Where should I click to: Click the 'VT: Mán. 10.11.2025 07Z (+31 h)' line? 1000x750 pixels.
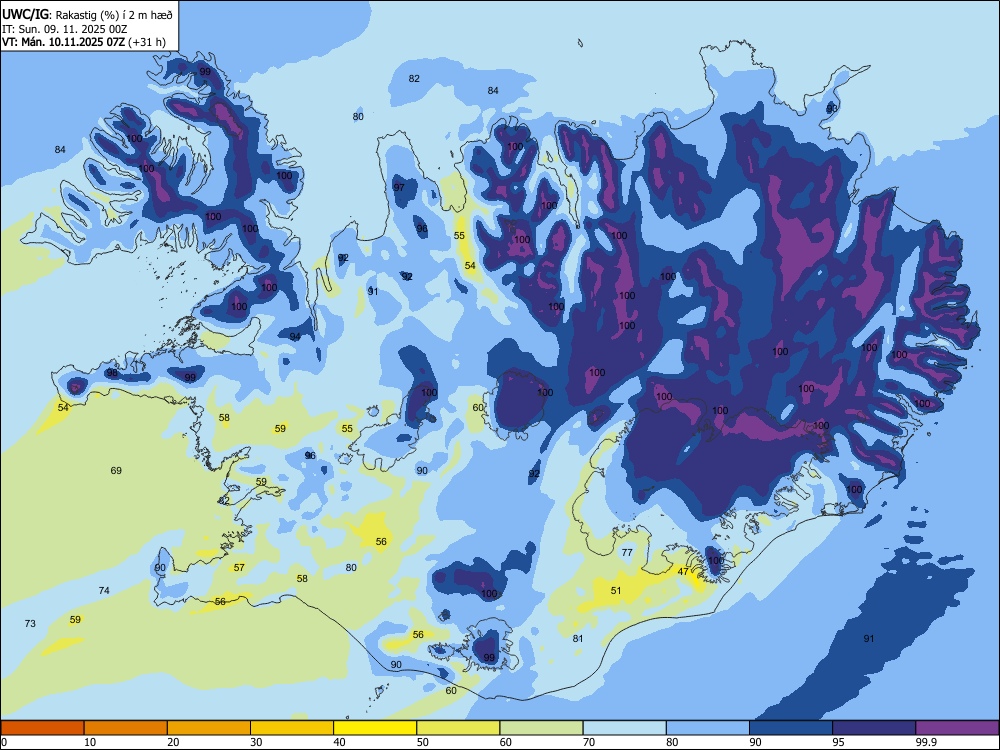84,42
